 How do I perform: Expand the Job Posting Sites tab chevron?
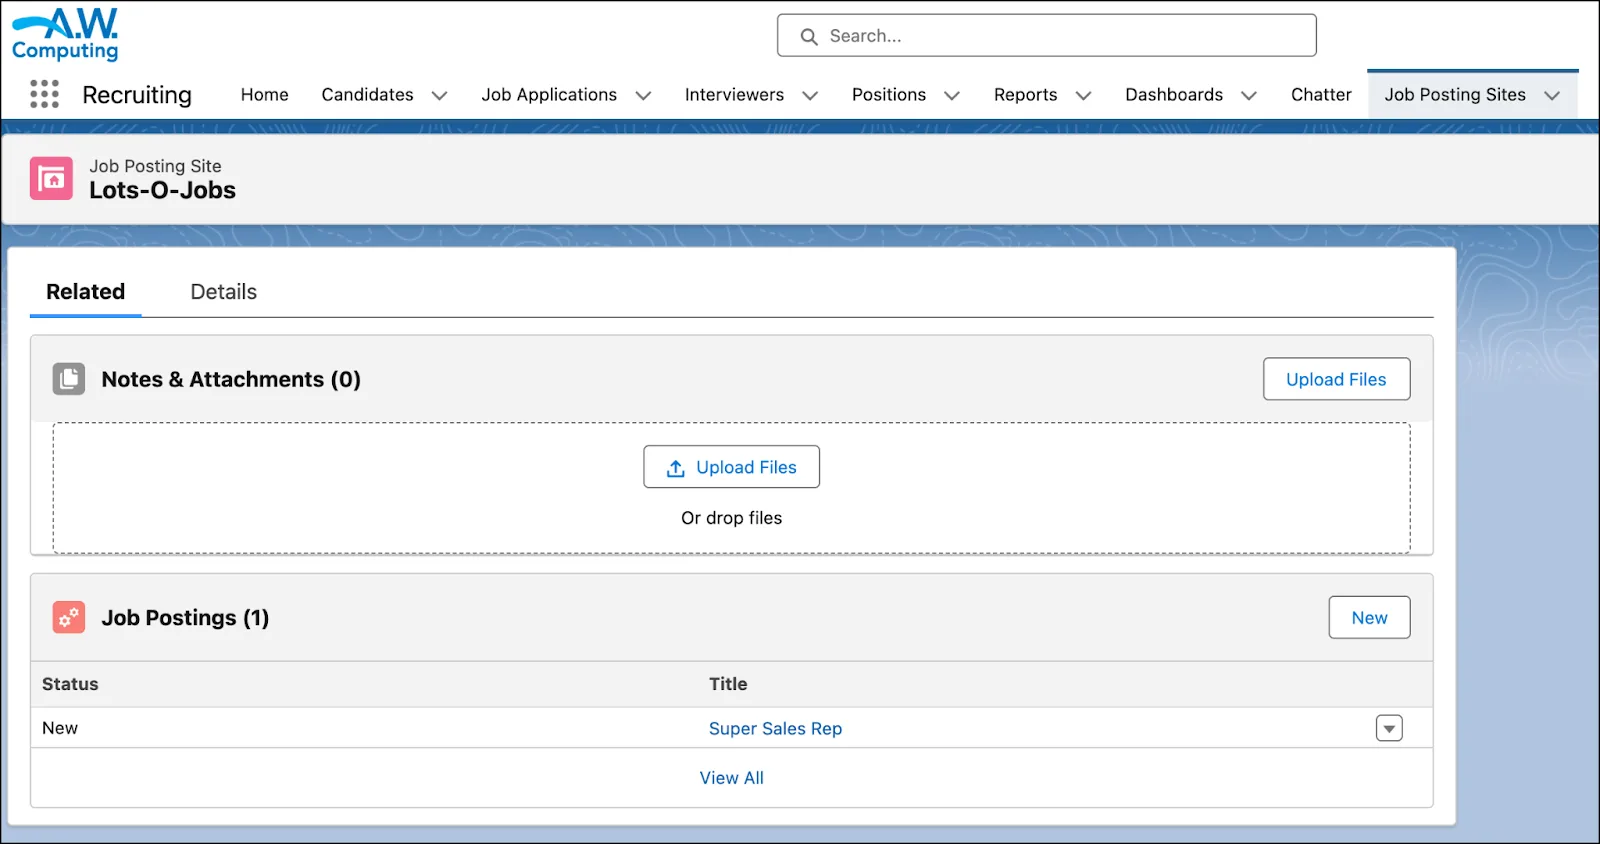click(1552, 95)
